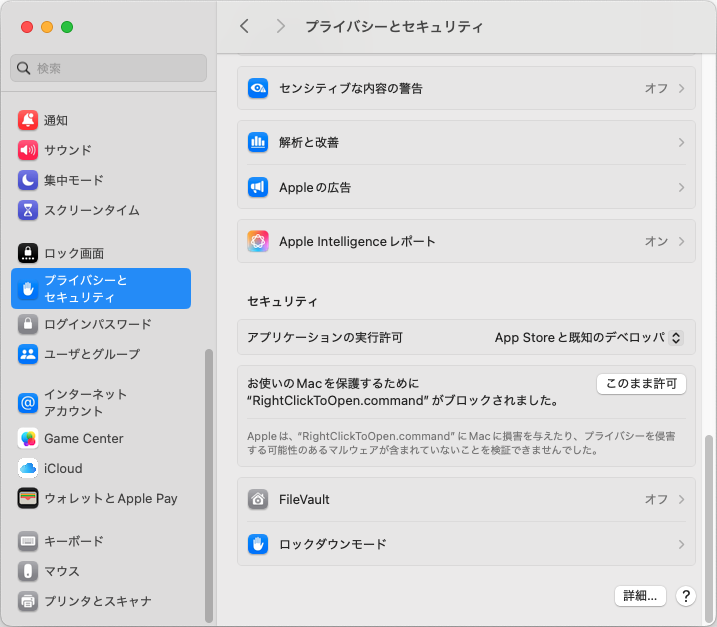Expand ロックダウンモード row chevron
Screen dimensions: 717x627
coord(681,544)
